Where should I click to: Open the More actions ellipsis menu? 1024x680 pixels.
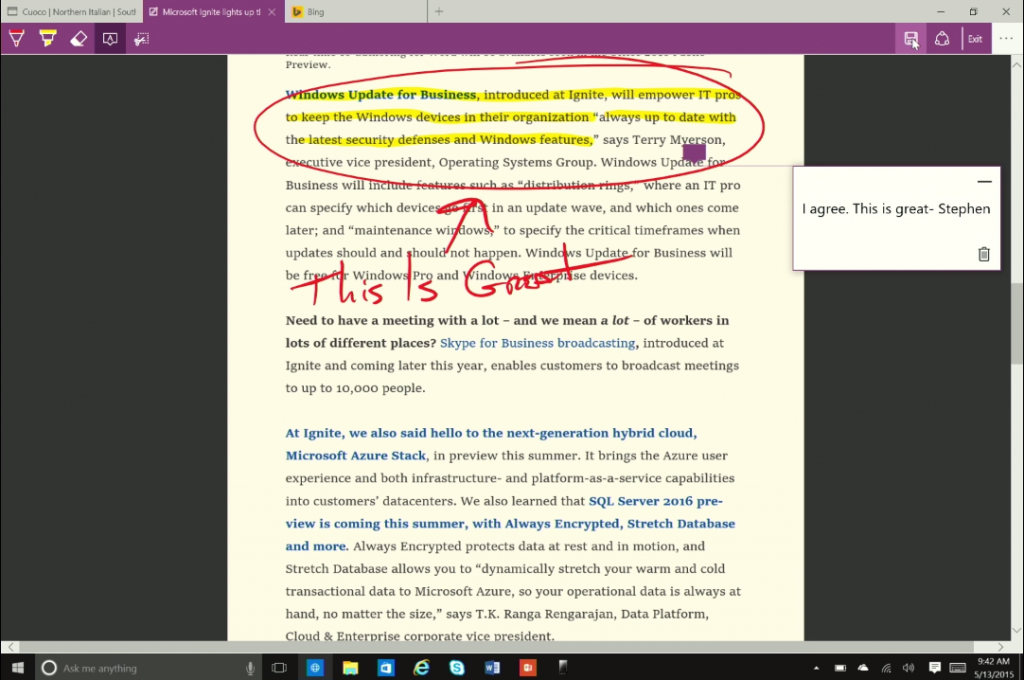pos(1006,39)
